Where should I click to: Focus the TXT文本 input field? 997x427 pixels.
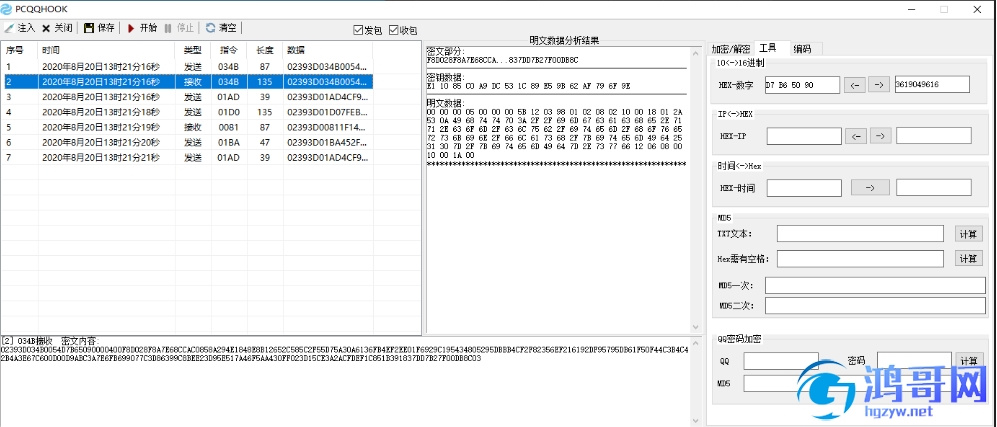pyautogui.click(x=860, y=233)
